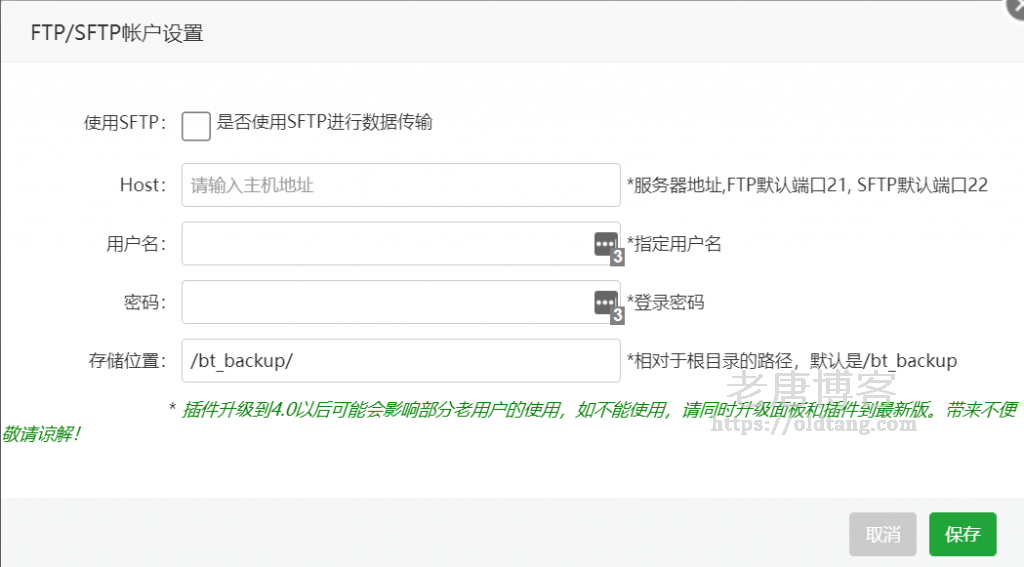Focus the Host address input field
This screenshot has width=1024, height=567.
[x=400, y=185]
